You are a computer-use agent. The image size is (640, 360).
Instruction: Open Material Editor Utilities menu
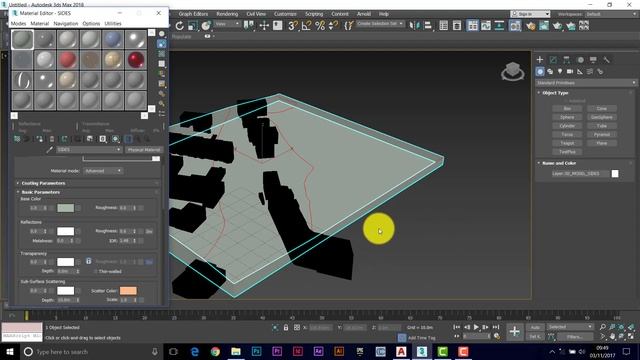click(x=113, y=24)
